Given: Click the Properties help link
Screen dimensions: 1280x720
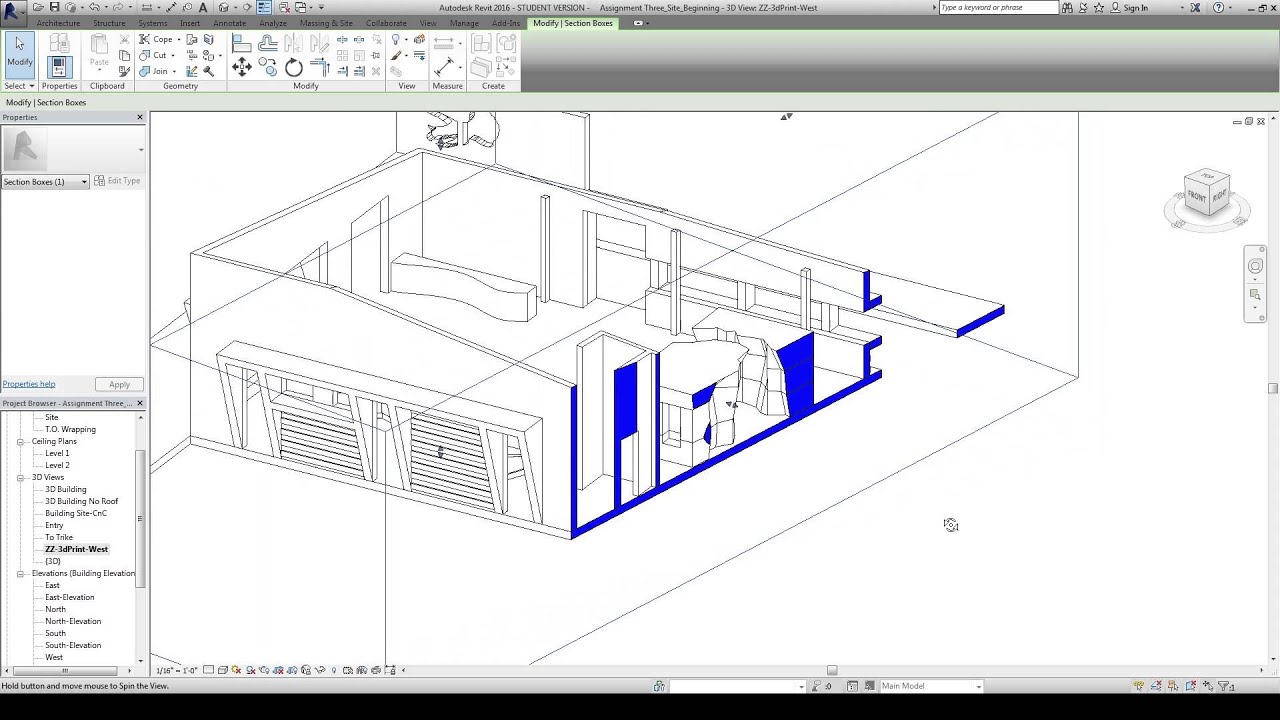Looking at the screenshot, I should pos(29,384).
